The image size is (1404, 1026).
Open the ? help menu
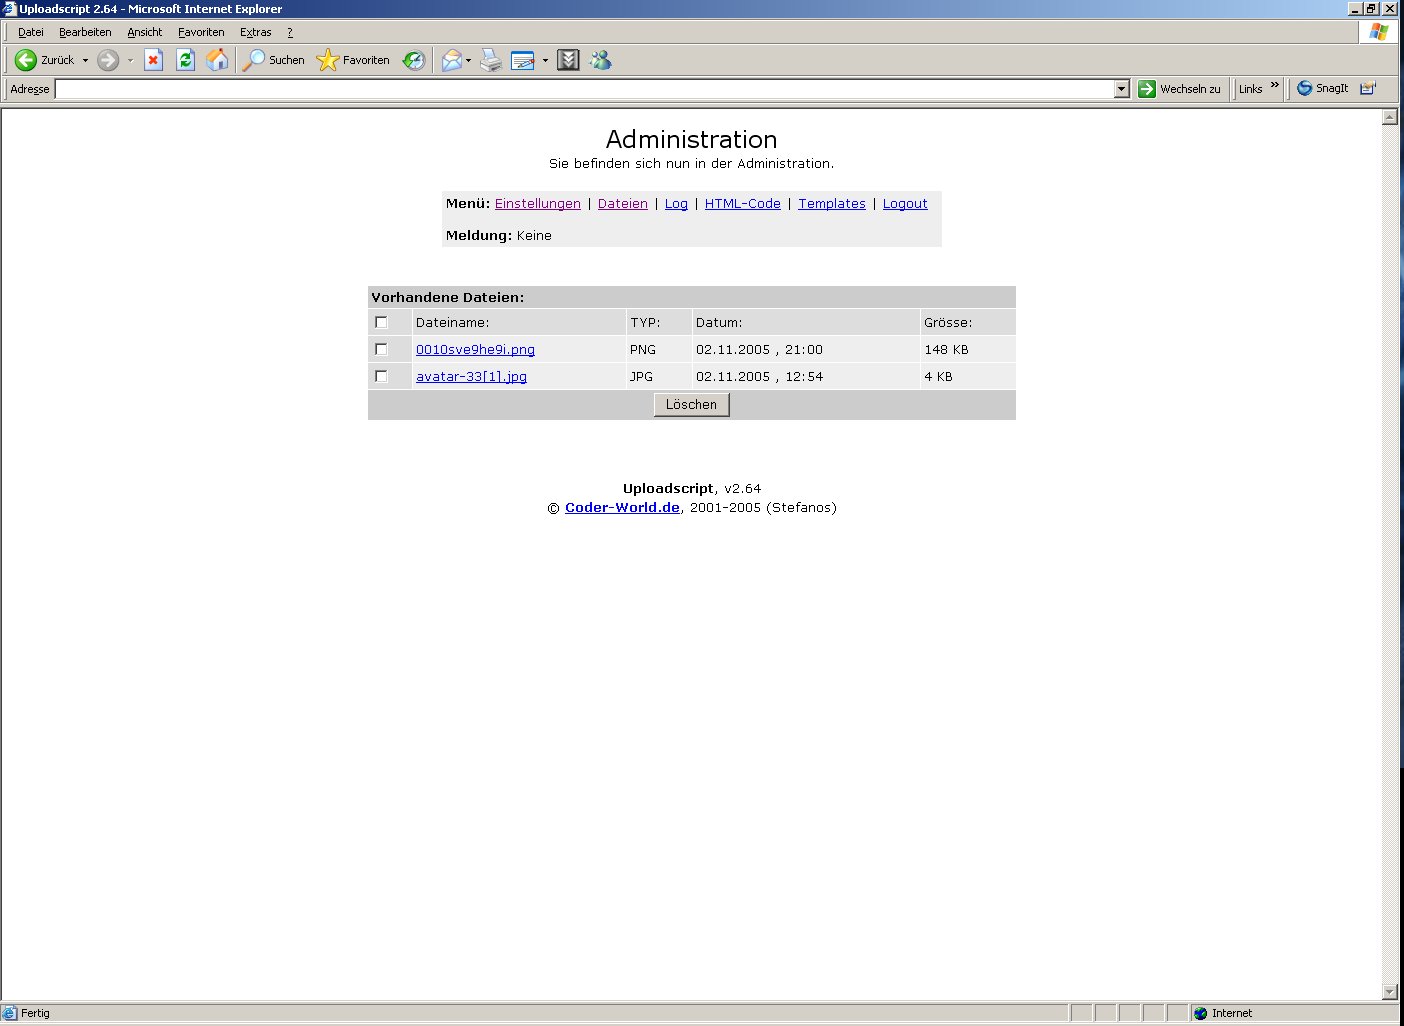(x=290, y=32)
